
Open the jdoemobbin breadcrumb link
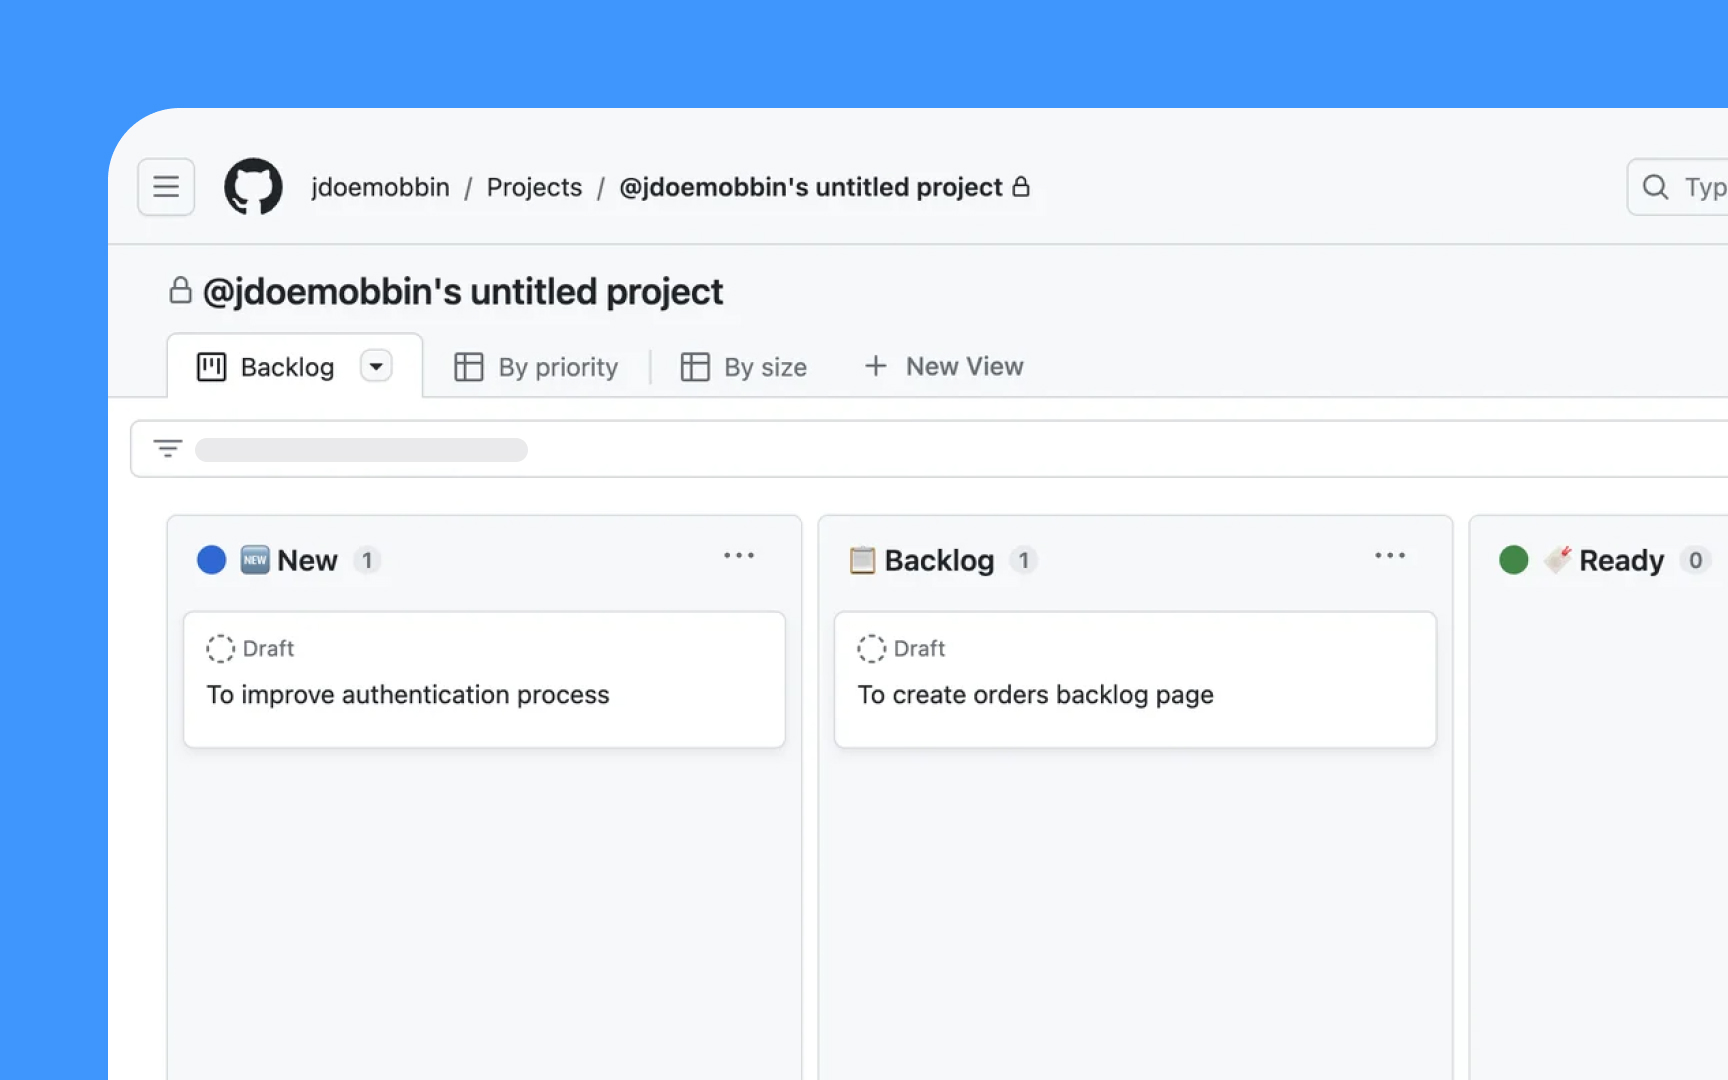click(x=380, y=186)
